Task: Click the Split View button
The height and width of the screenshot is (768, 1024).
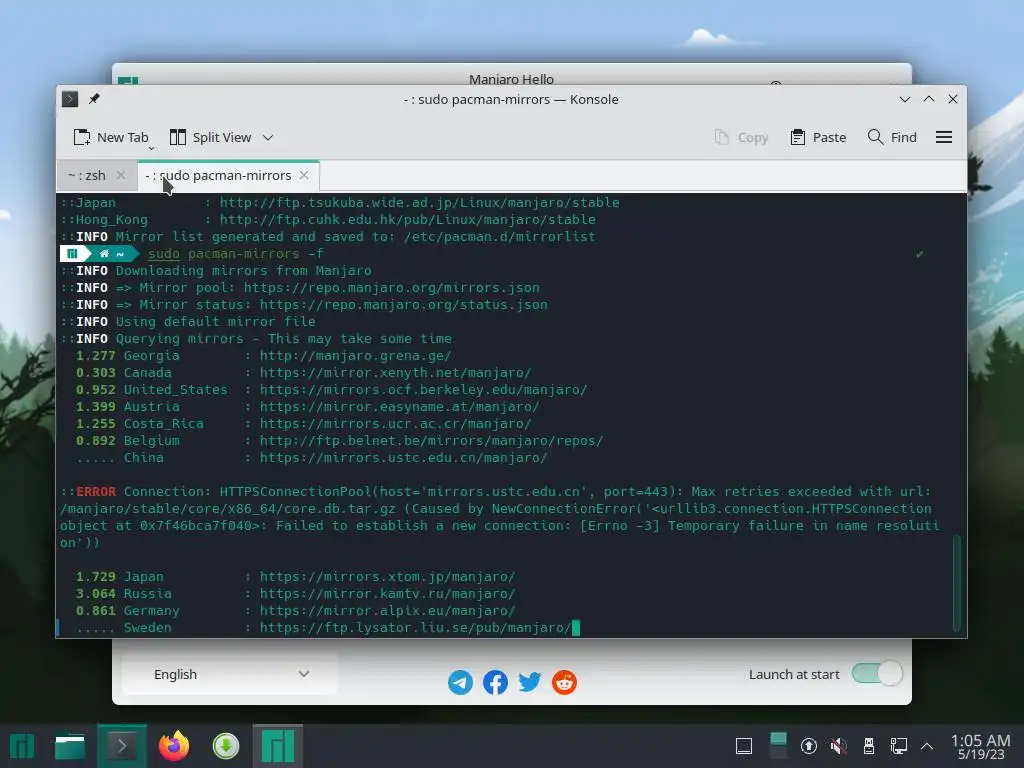Action: pyautogui.click(x=210, y=137)
